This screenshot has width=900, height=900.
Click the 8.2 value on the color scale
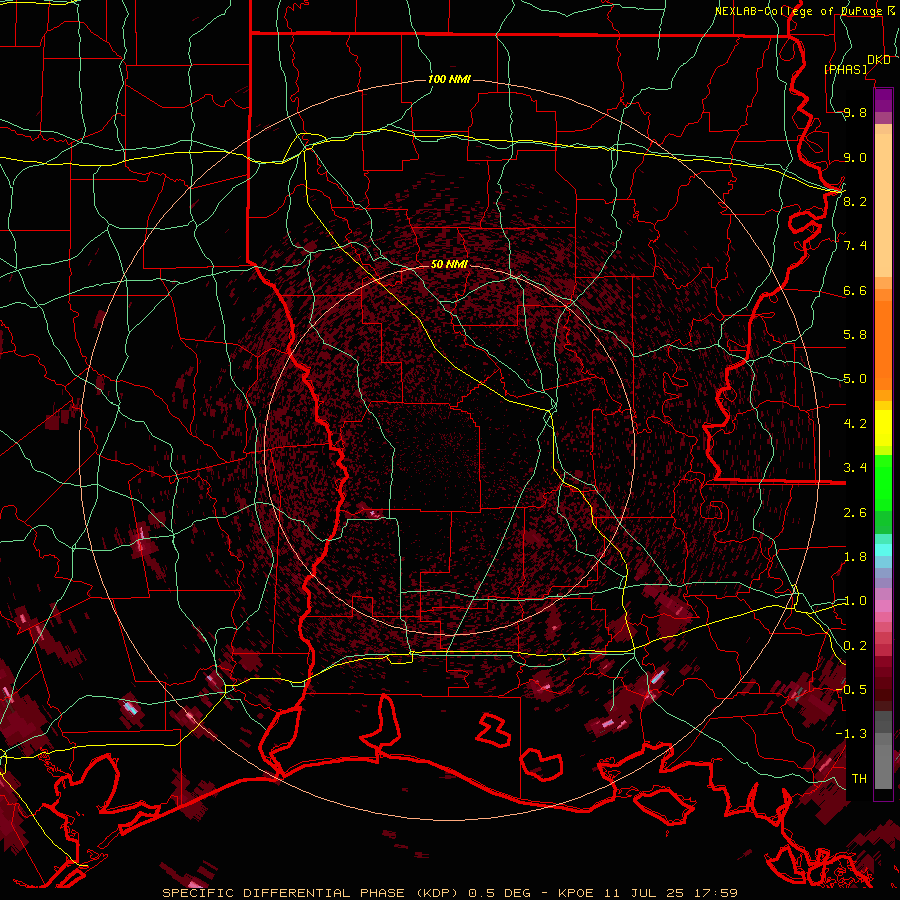[855, 201]
